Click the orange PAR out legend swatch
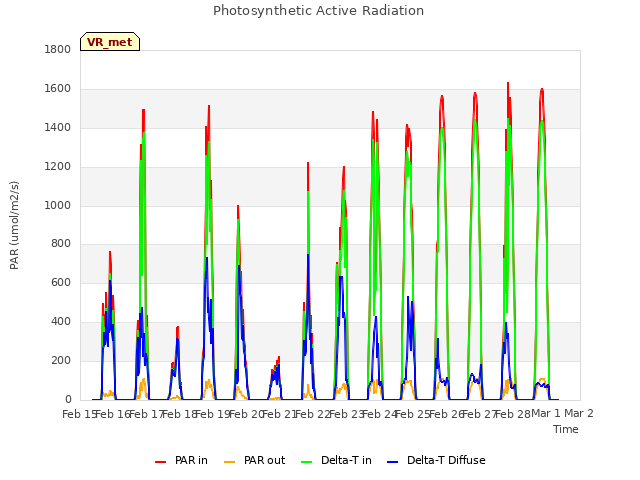Screen dimensions: 640x480 pos(230,461)
